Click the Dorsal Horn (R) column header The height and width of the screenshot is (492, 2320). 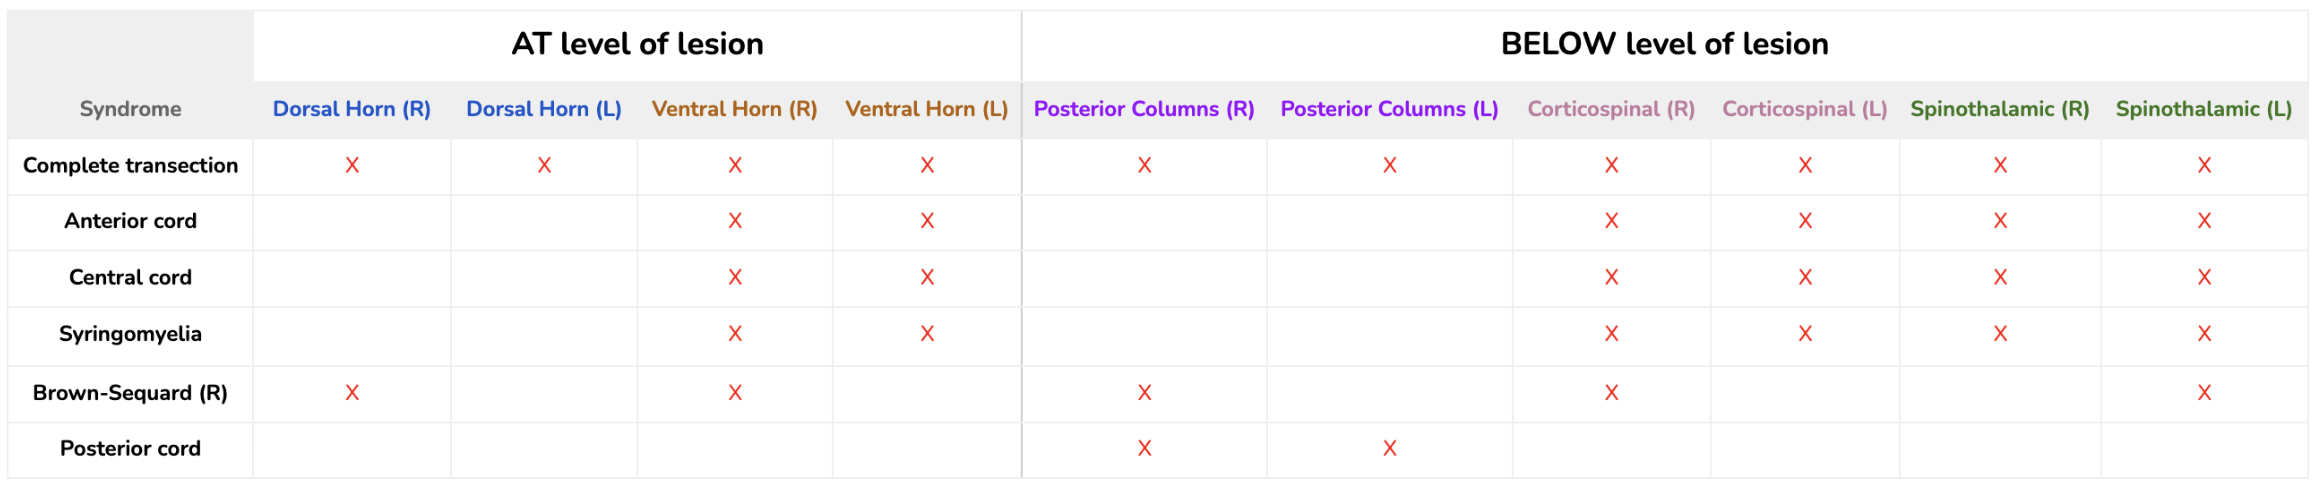(x=352, y=109)
